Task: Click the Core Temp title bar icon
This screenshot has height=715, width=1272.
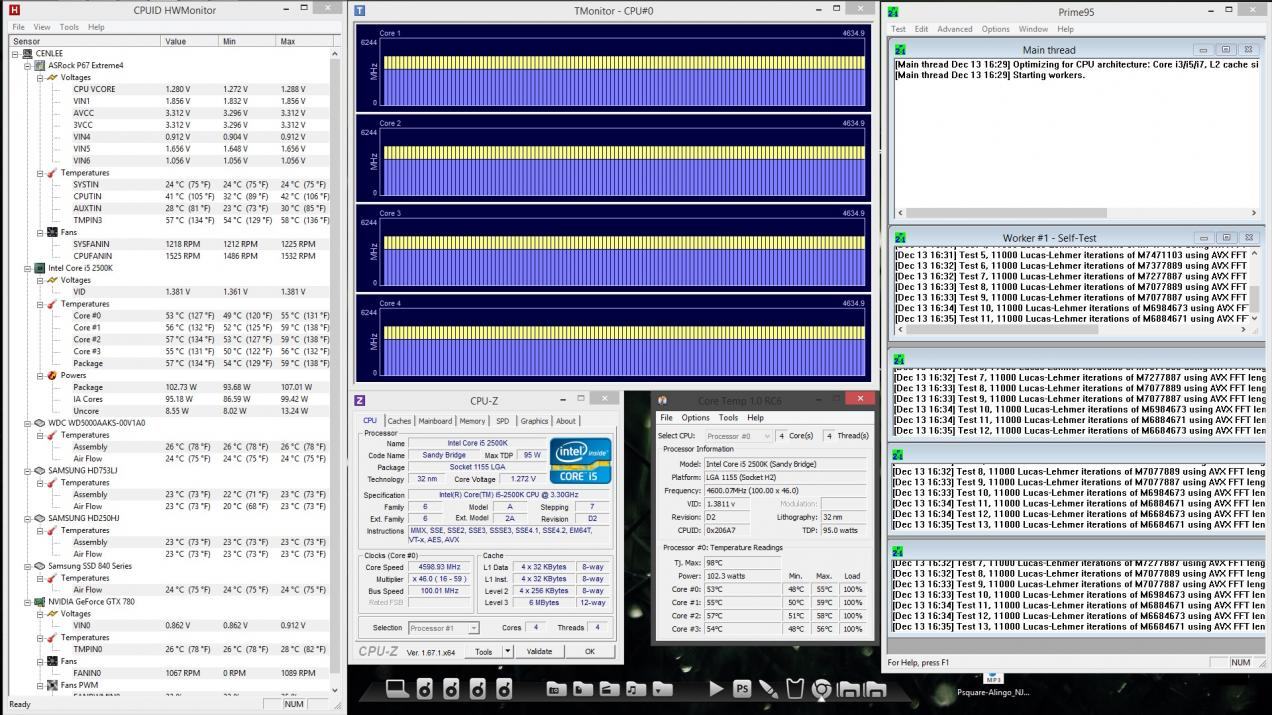Action: tap(662, 401)
